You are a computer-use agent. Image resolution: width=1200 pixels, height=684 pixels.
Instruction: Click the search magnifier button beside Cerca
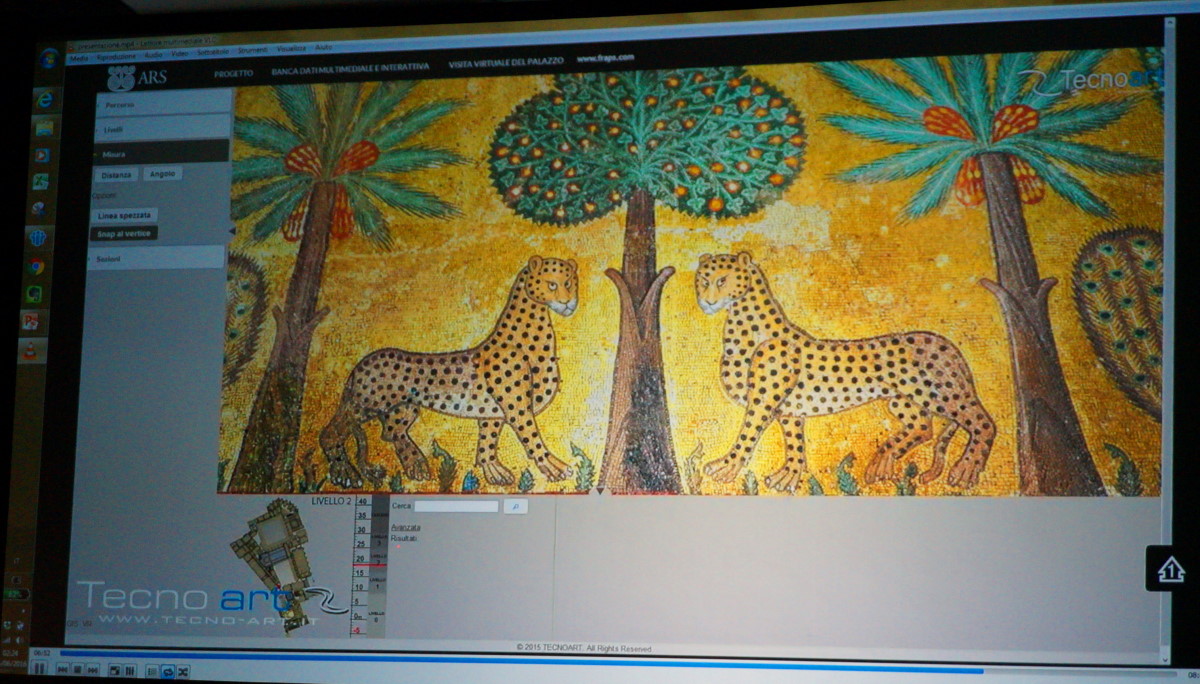tap(515, 508)
